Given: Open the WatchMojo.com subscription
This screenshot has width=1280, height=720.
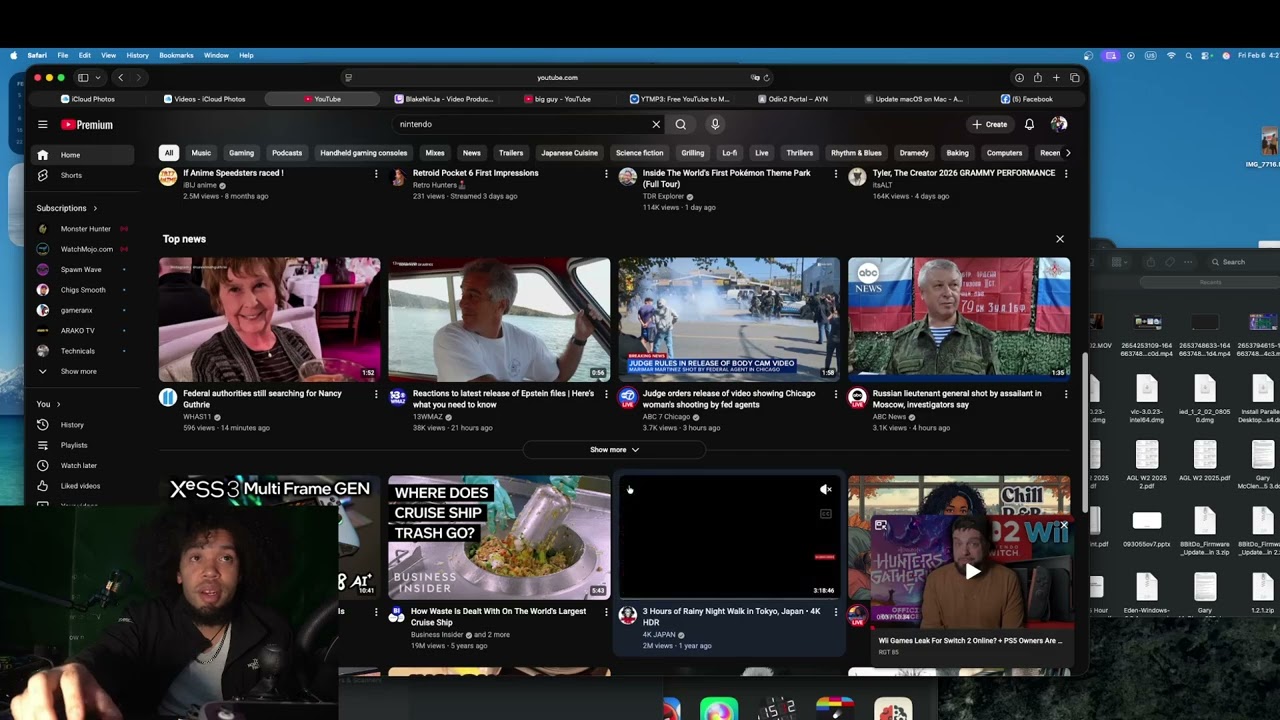Looking at the screenshot, I should (x=80, y=249).
